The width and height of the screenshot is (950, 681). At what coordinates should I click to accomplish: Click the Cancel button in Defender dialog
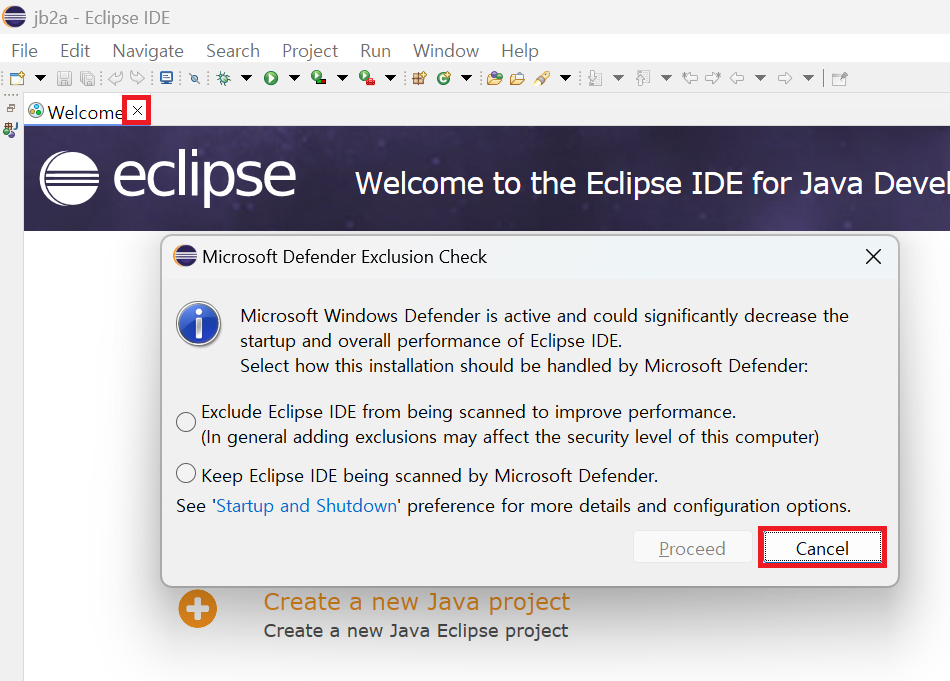point(822,548)
